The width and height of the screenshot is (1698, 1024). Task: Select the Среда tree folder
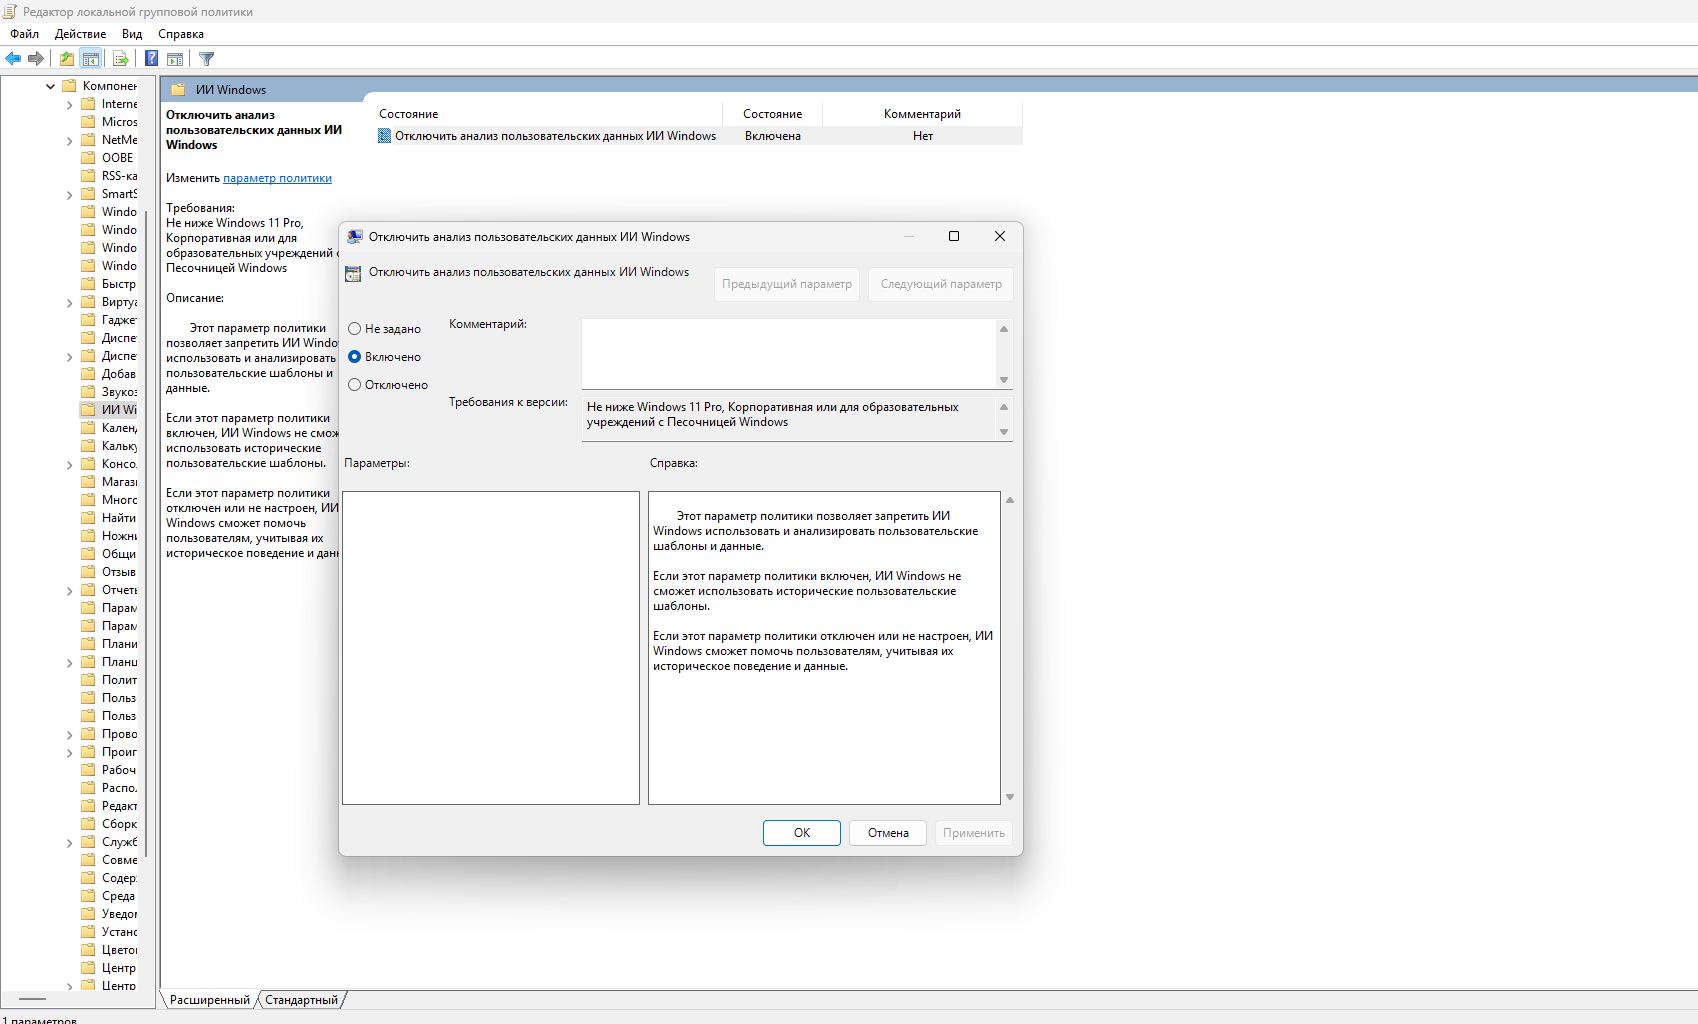[108, 896]
